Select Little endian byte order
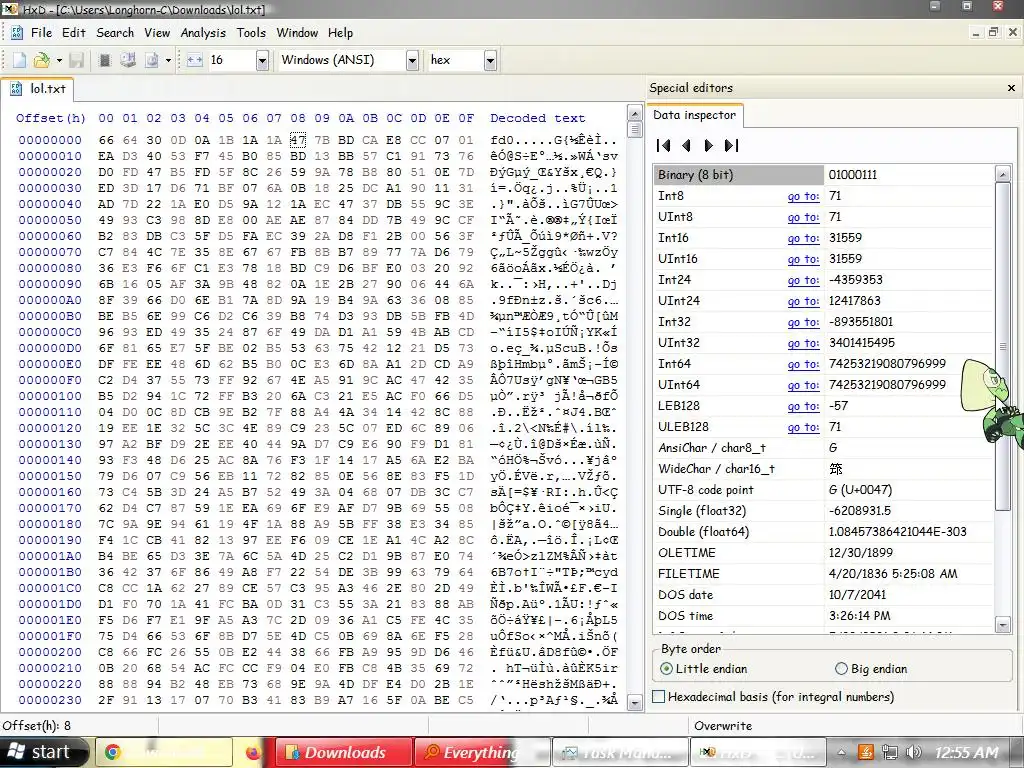 tap(704, 669)
